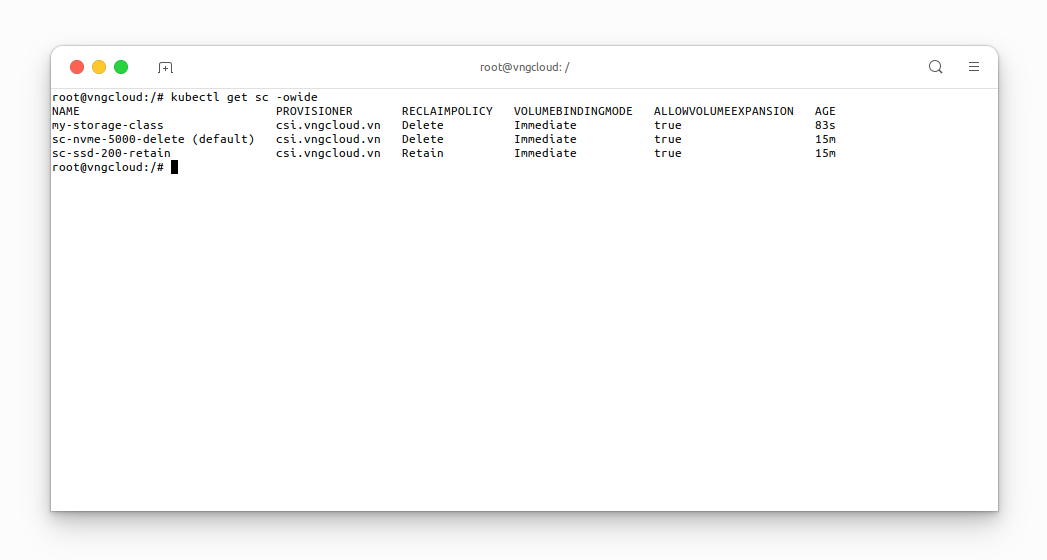This screenshot has width=1047, height=560.
Task: Open a new terminal tab
Action: (x=166, y=67)
